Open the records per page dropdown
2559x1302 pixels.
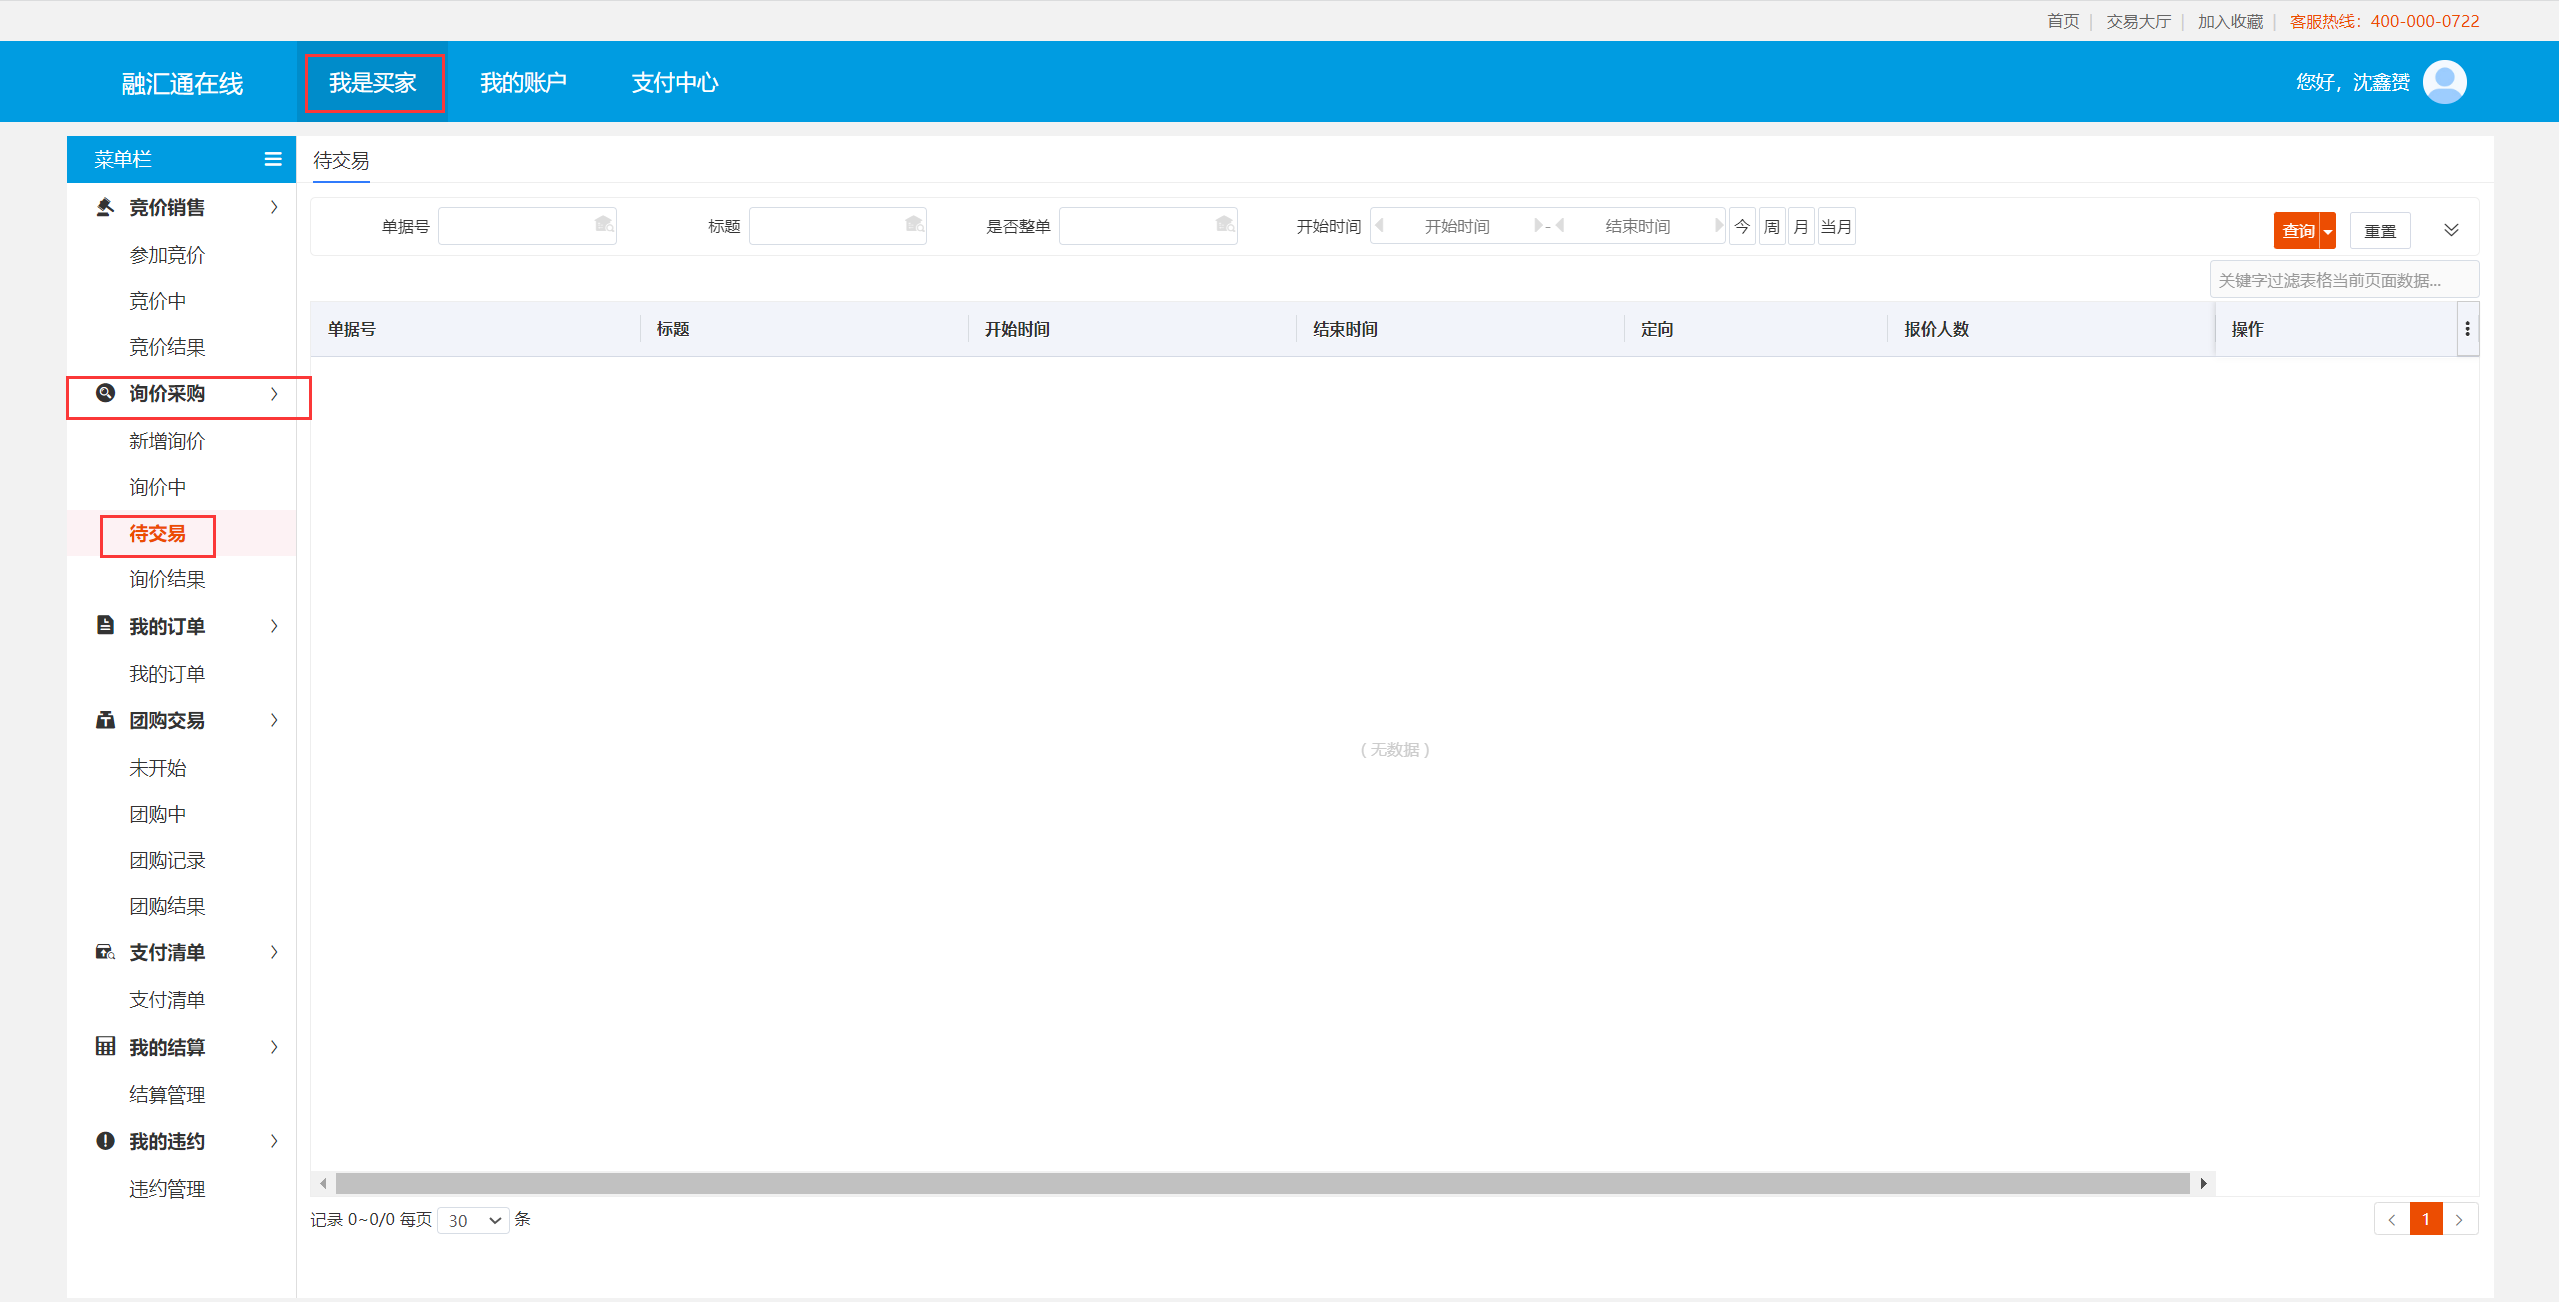click(x=473, y=1220)
